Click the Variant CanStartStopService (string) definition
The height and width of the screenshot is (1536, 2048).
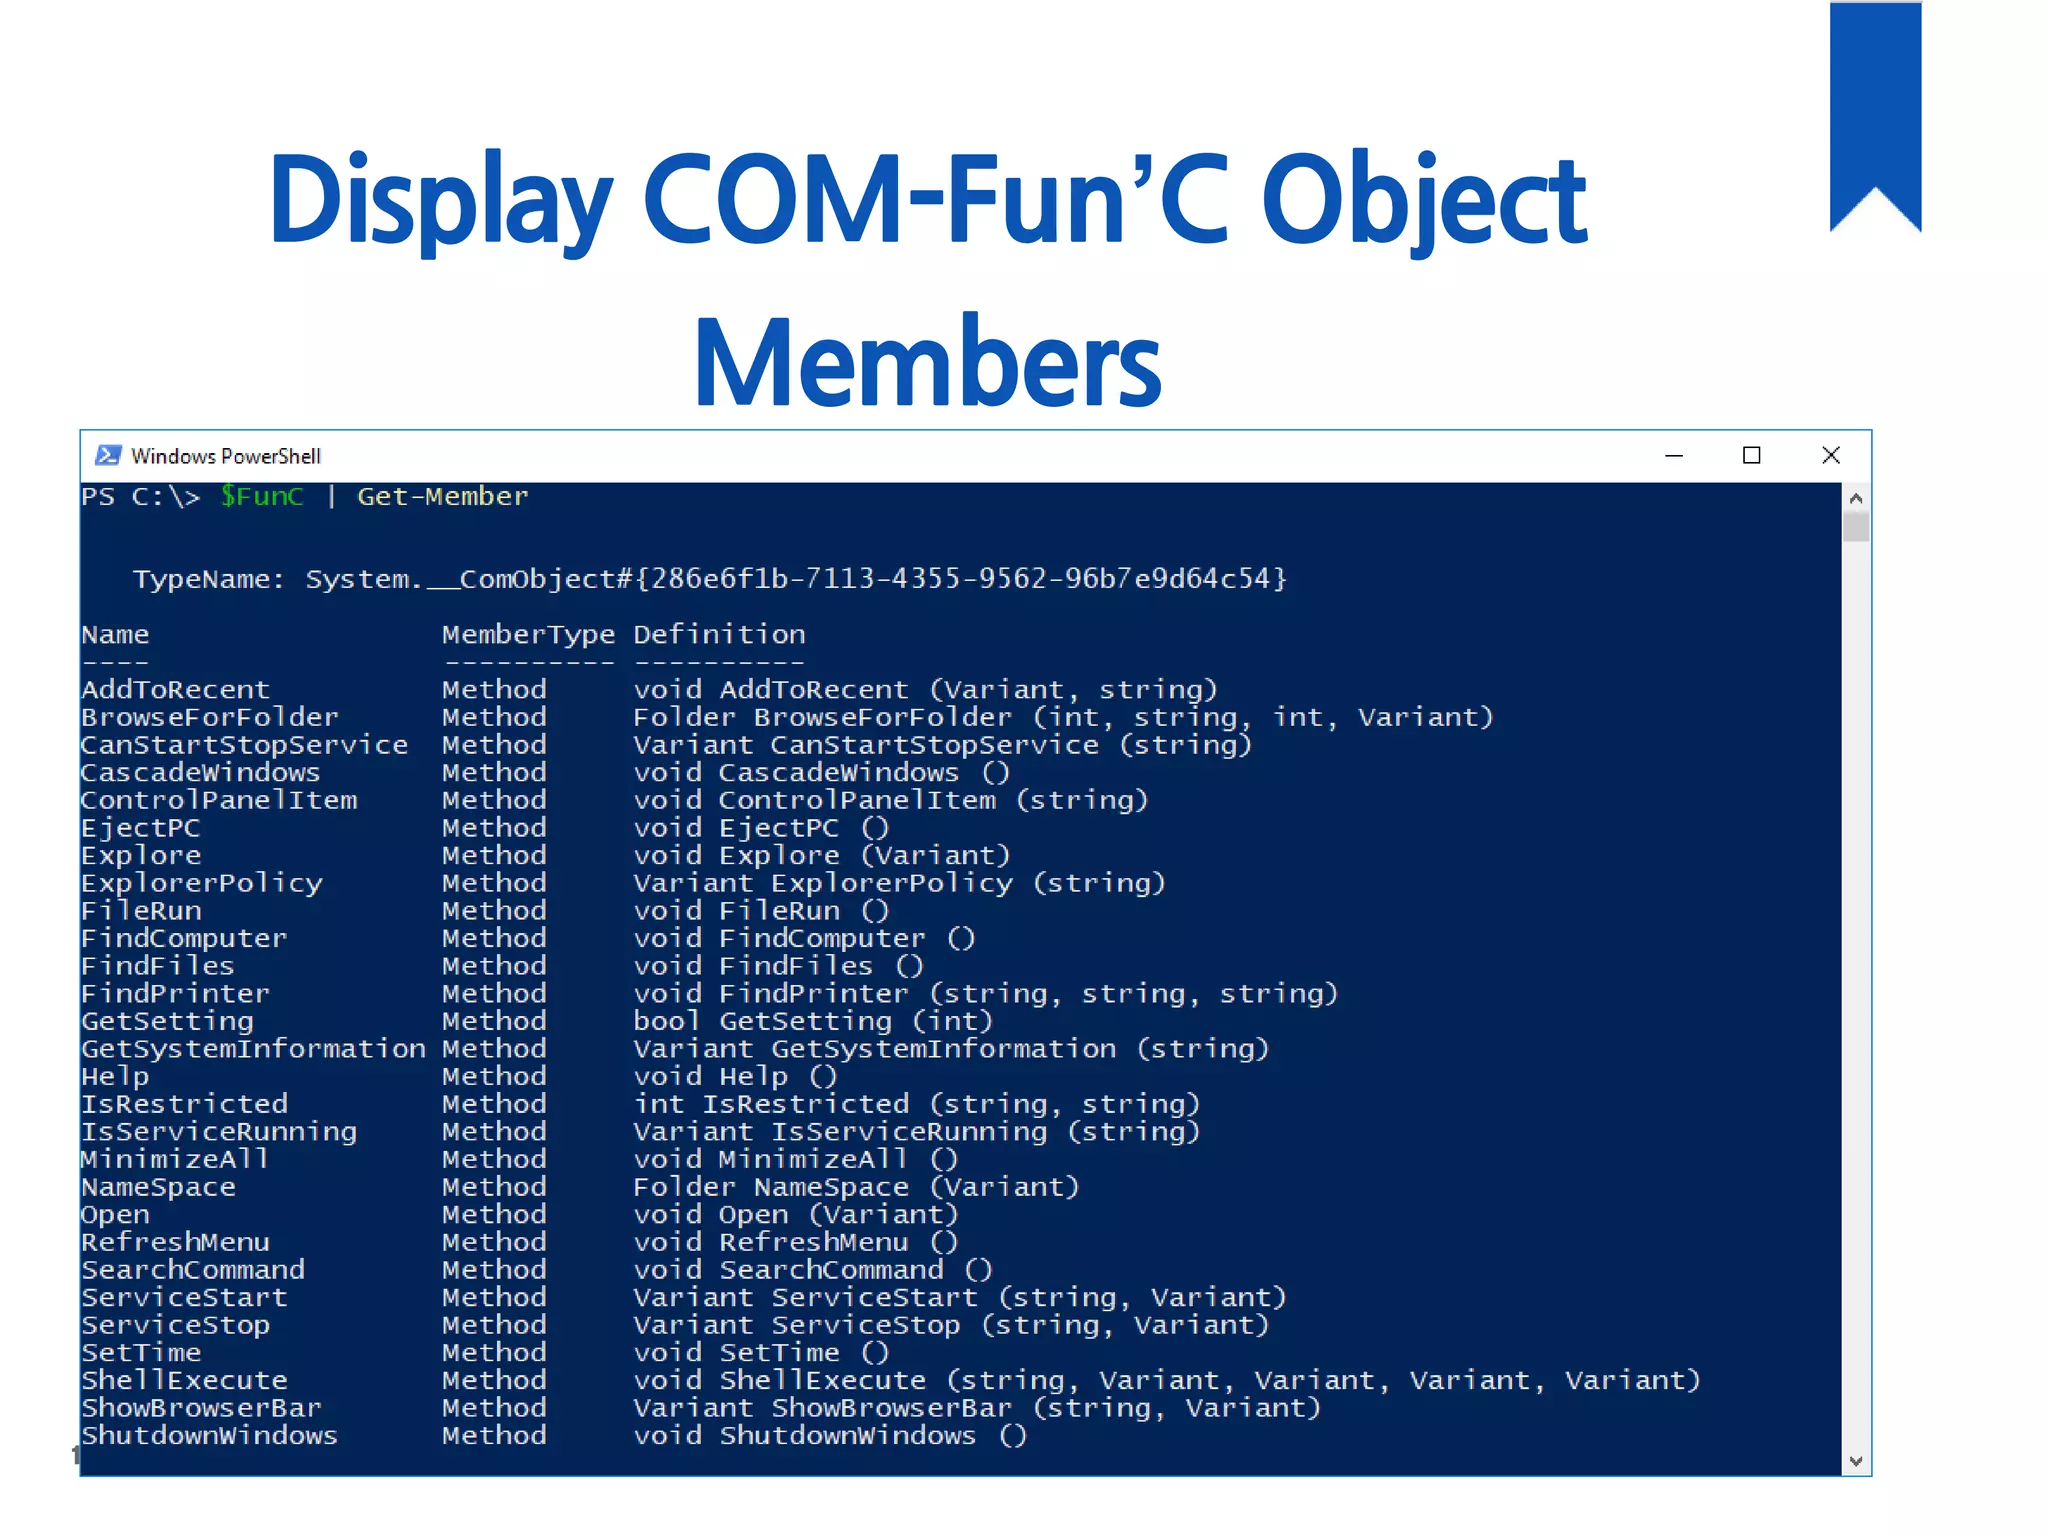click(x=942, y=745)
